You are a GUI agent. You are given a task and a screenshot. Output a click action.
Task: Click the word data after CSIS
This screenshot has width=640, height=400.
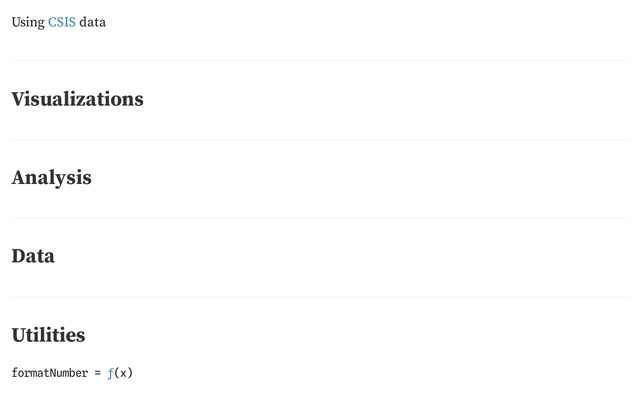click(x=92, y=22)
